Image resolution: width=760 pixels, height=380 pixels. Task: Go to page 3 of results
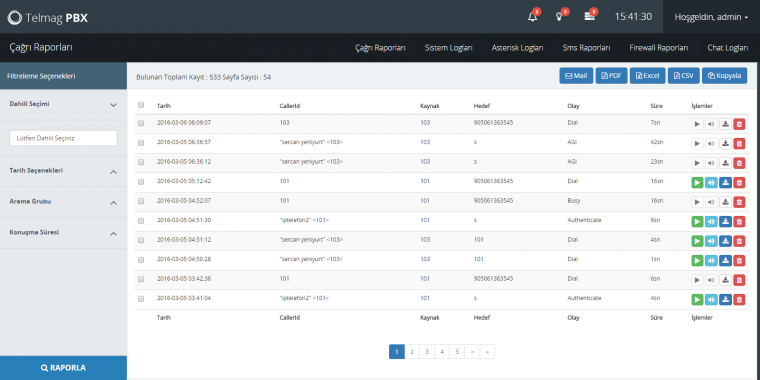point(427,352)
